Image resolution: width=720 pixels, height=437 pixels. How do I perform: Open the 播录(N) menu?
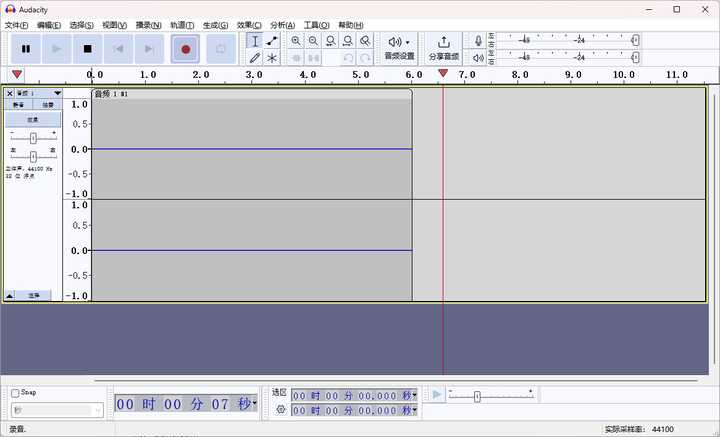[148, 25]
